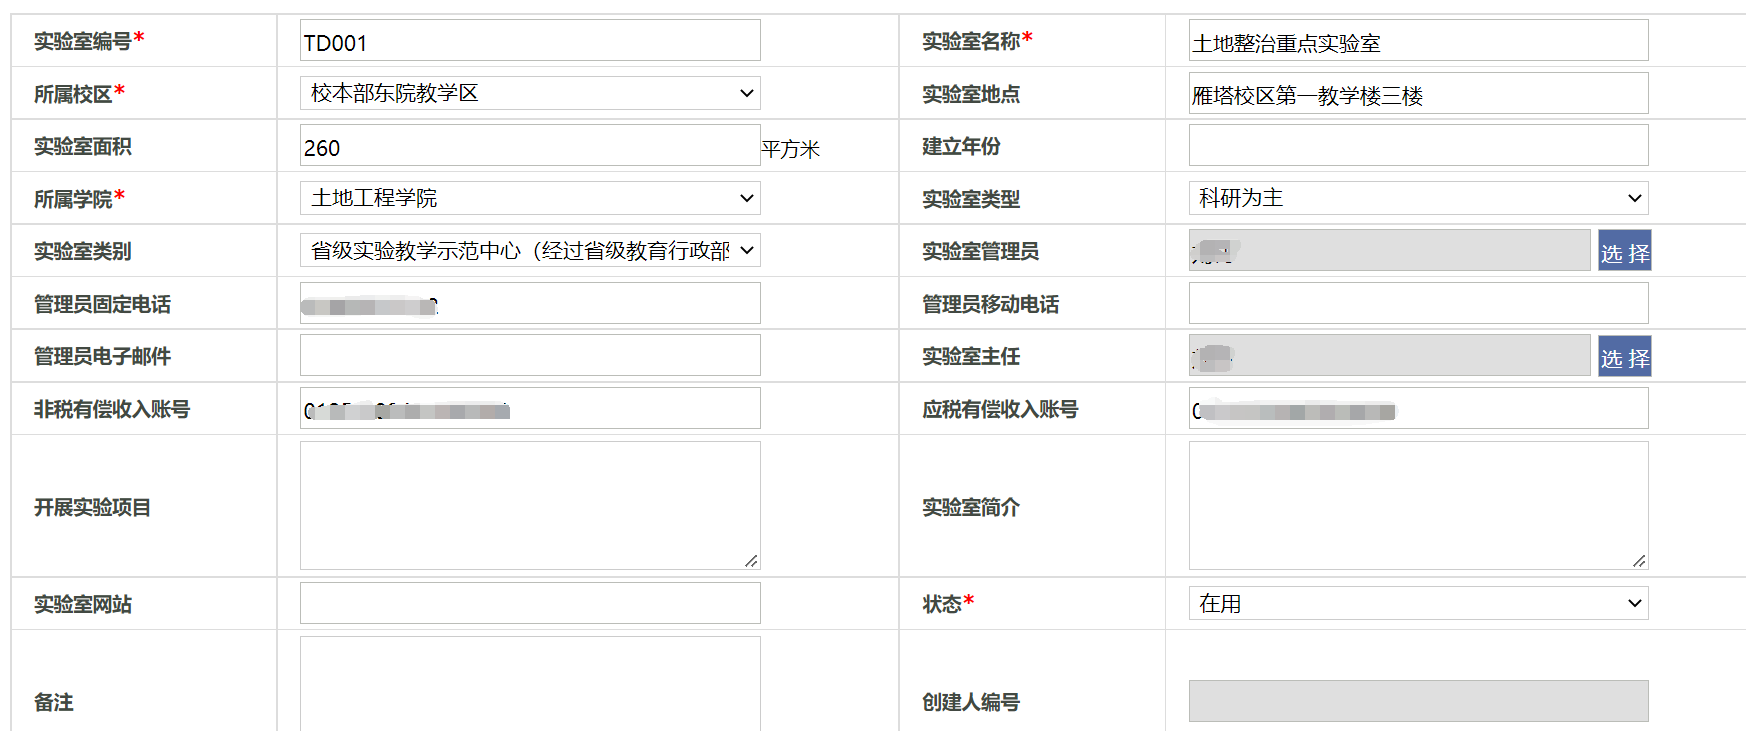The height and width of the screenshot is (731, 1746).
Task: Click the 实验室编号 field containing TD001
Action: (530, 41)
